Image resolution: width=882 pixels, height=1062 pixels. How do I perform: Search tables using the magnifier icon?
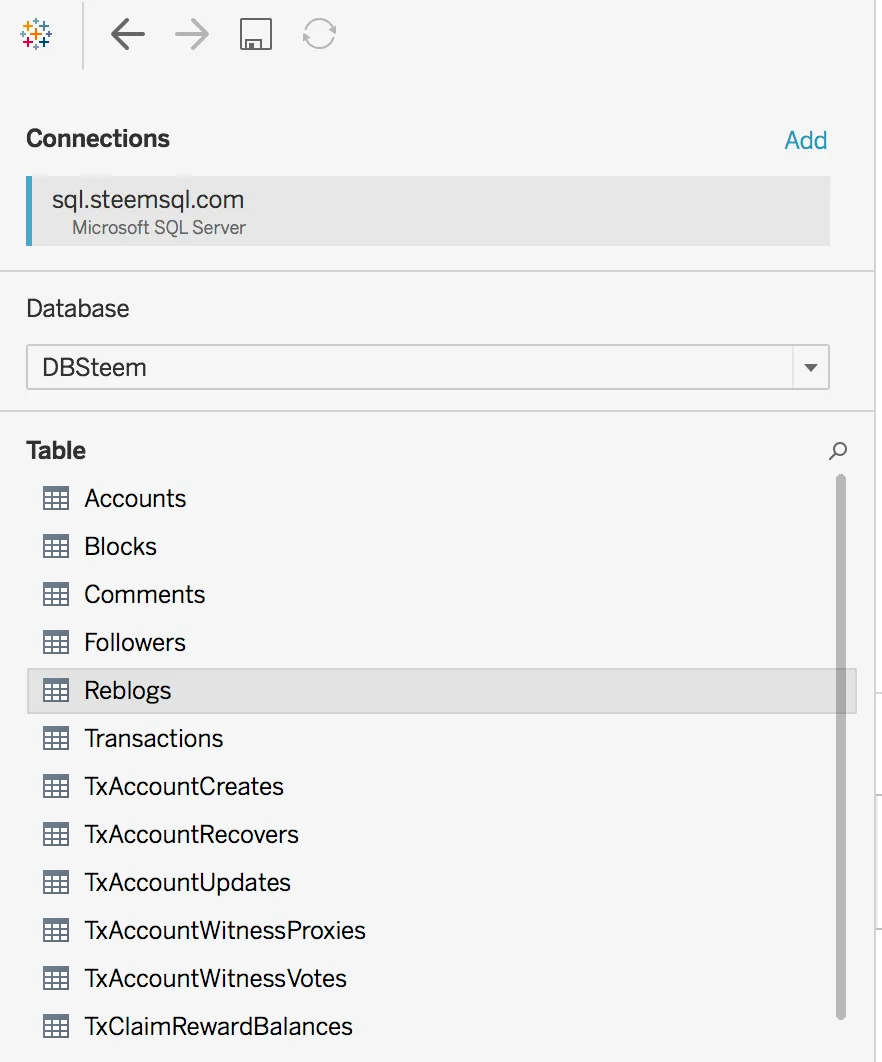pos(838,450)
